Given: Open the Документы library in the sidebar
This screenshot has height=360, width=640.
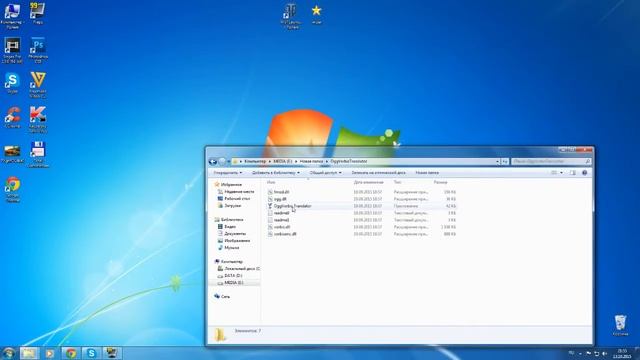Looking at the screenshot, I should pyautogui.click(x=231, y=233).
